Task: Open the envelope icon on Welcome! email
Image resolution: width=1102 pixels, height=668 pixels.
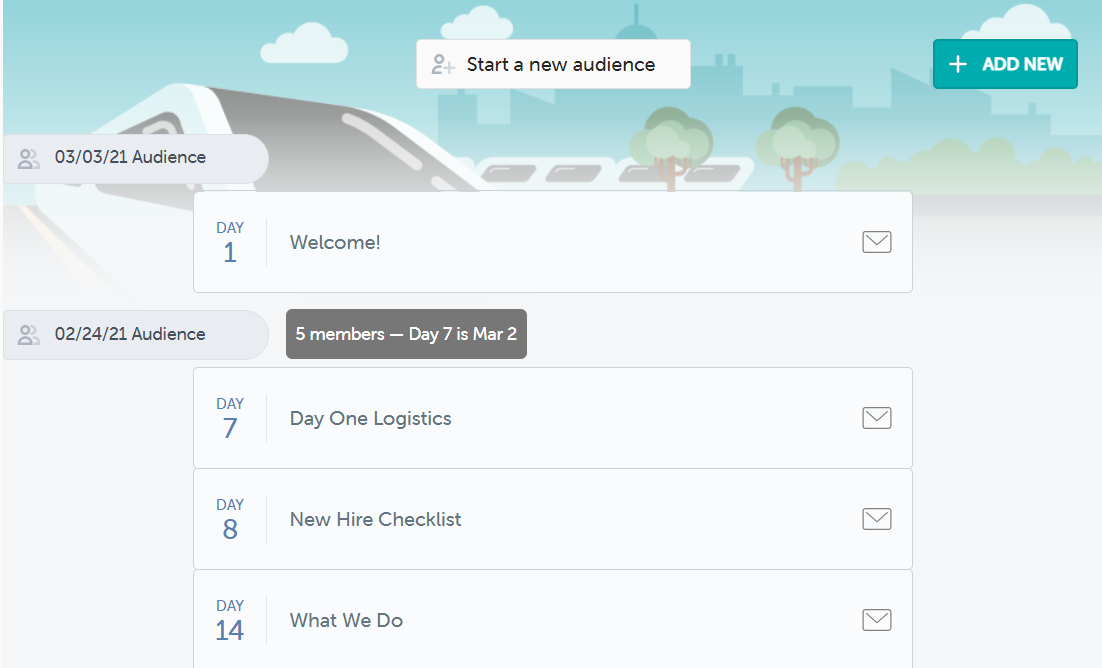Action: click(x=876, y=241)
